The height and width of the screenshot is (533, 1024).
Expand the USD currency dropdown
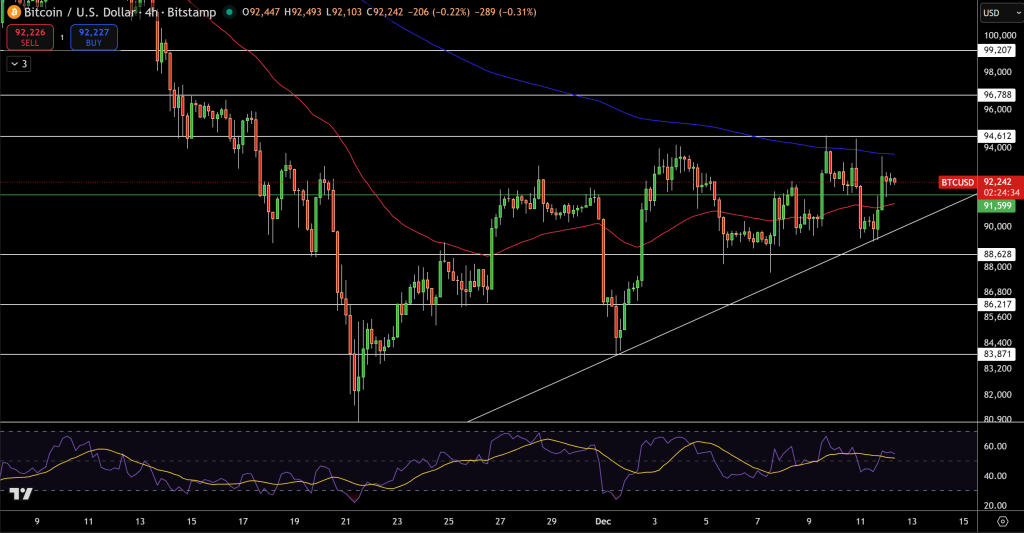tap(1002, 12)
